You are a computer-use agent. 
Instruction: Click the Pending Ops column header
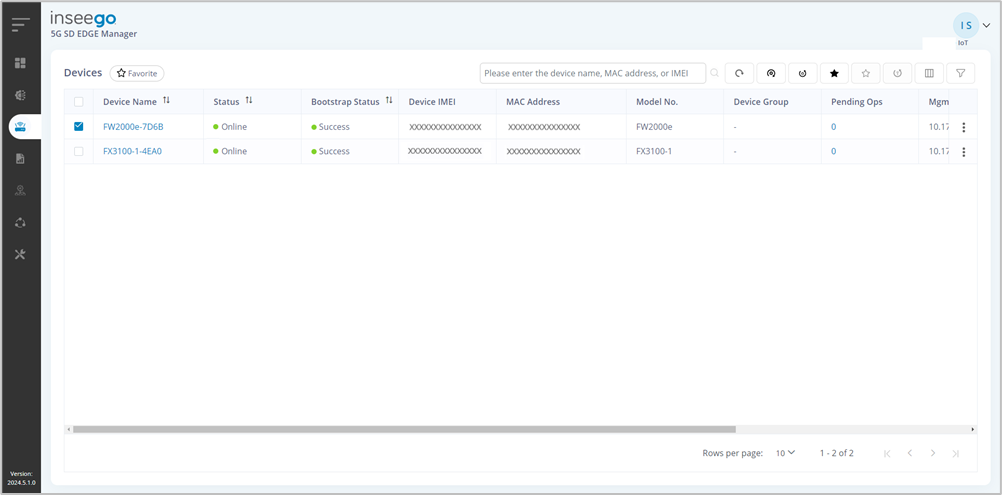pos(857,102)
